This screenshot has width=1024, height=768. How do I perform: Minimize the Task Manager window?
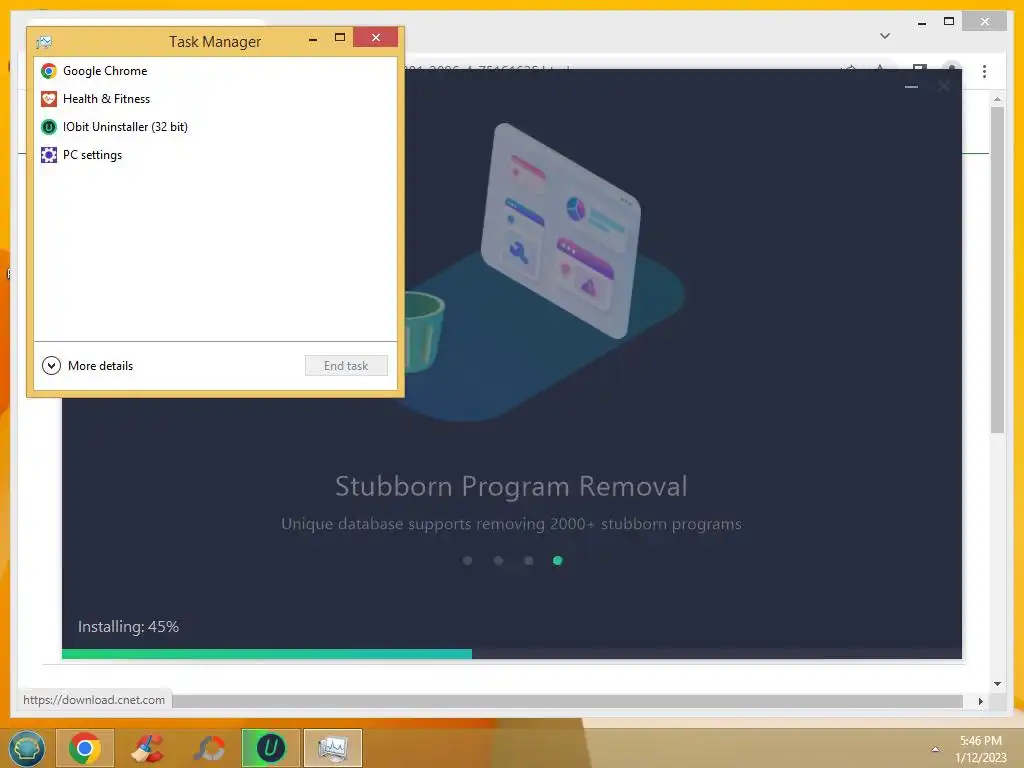[313, 39]
